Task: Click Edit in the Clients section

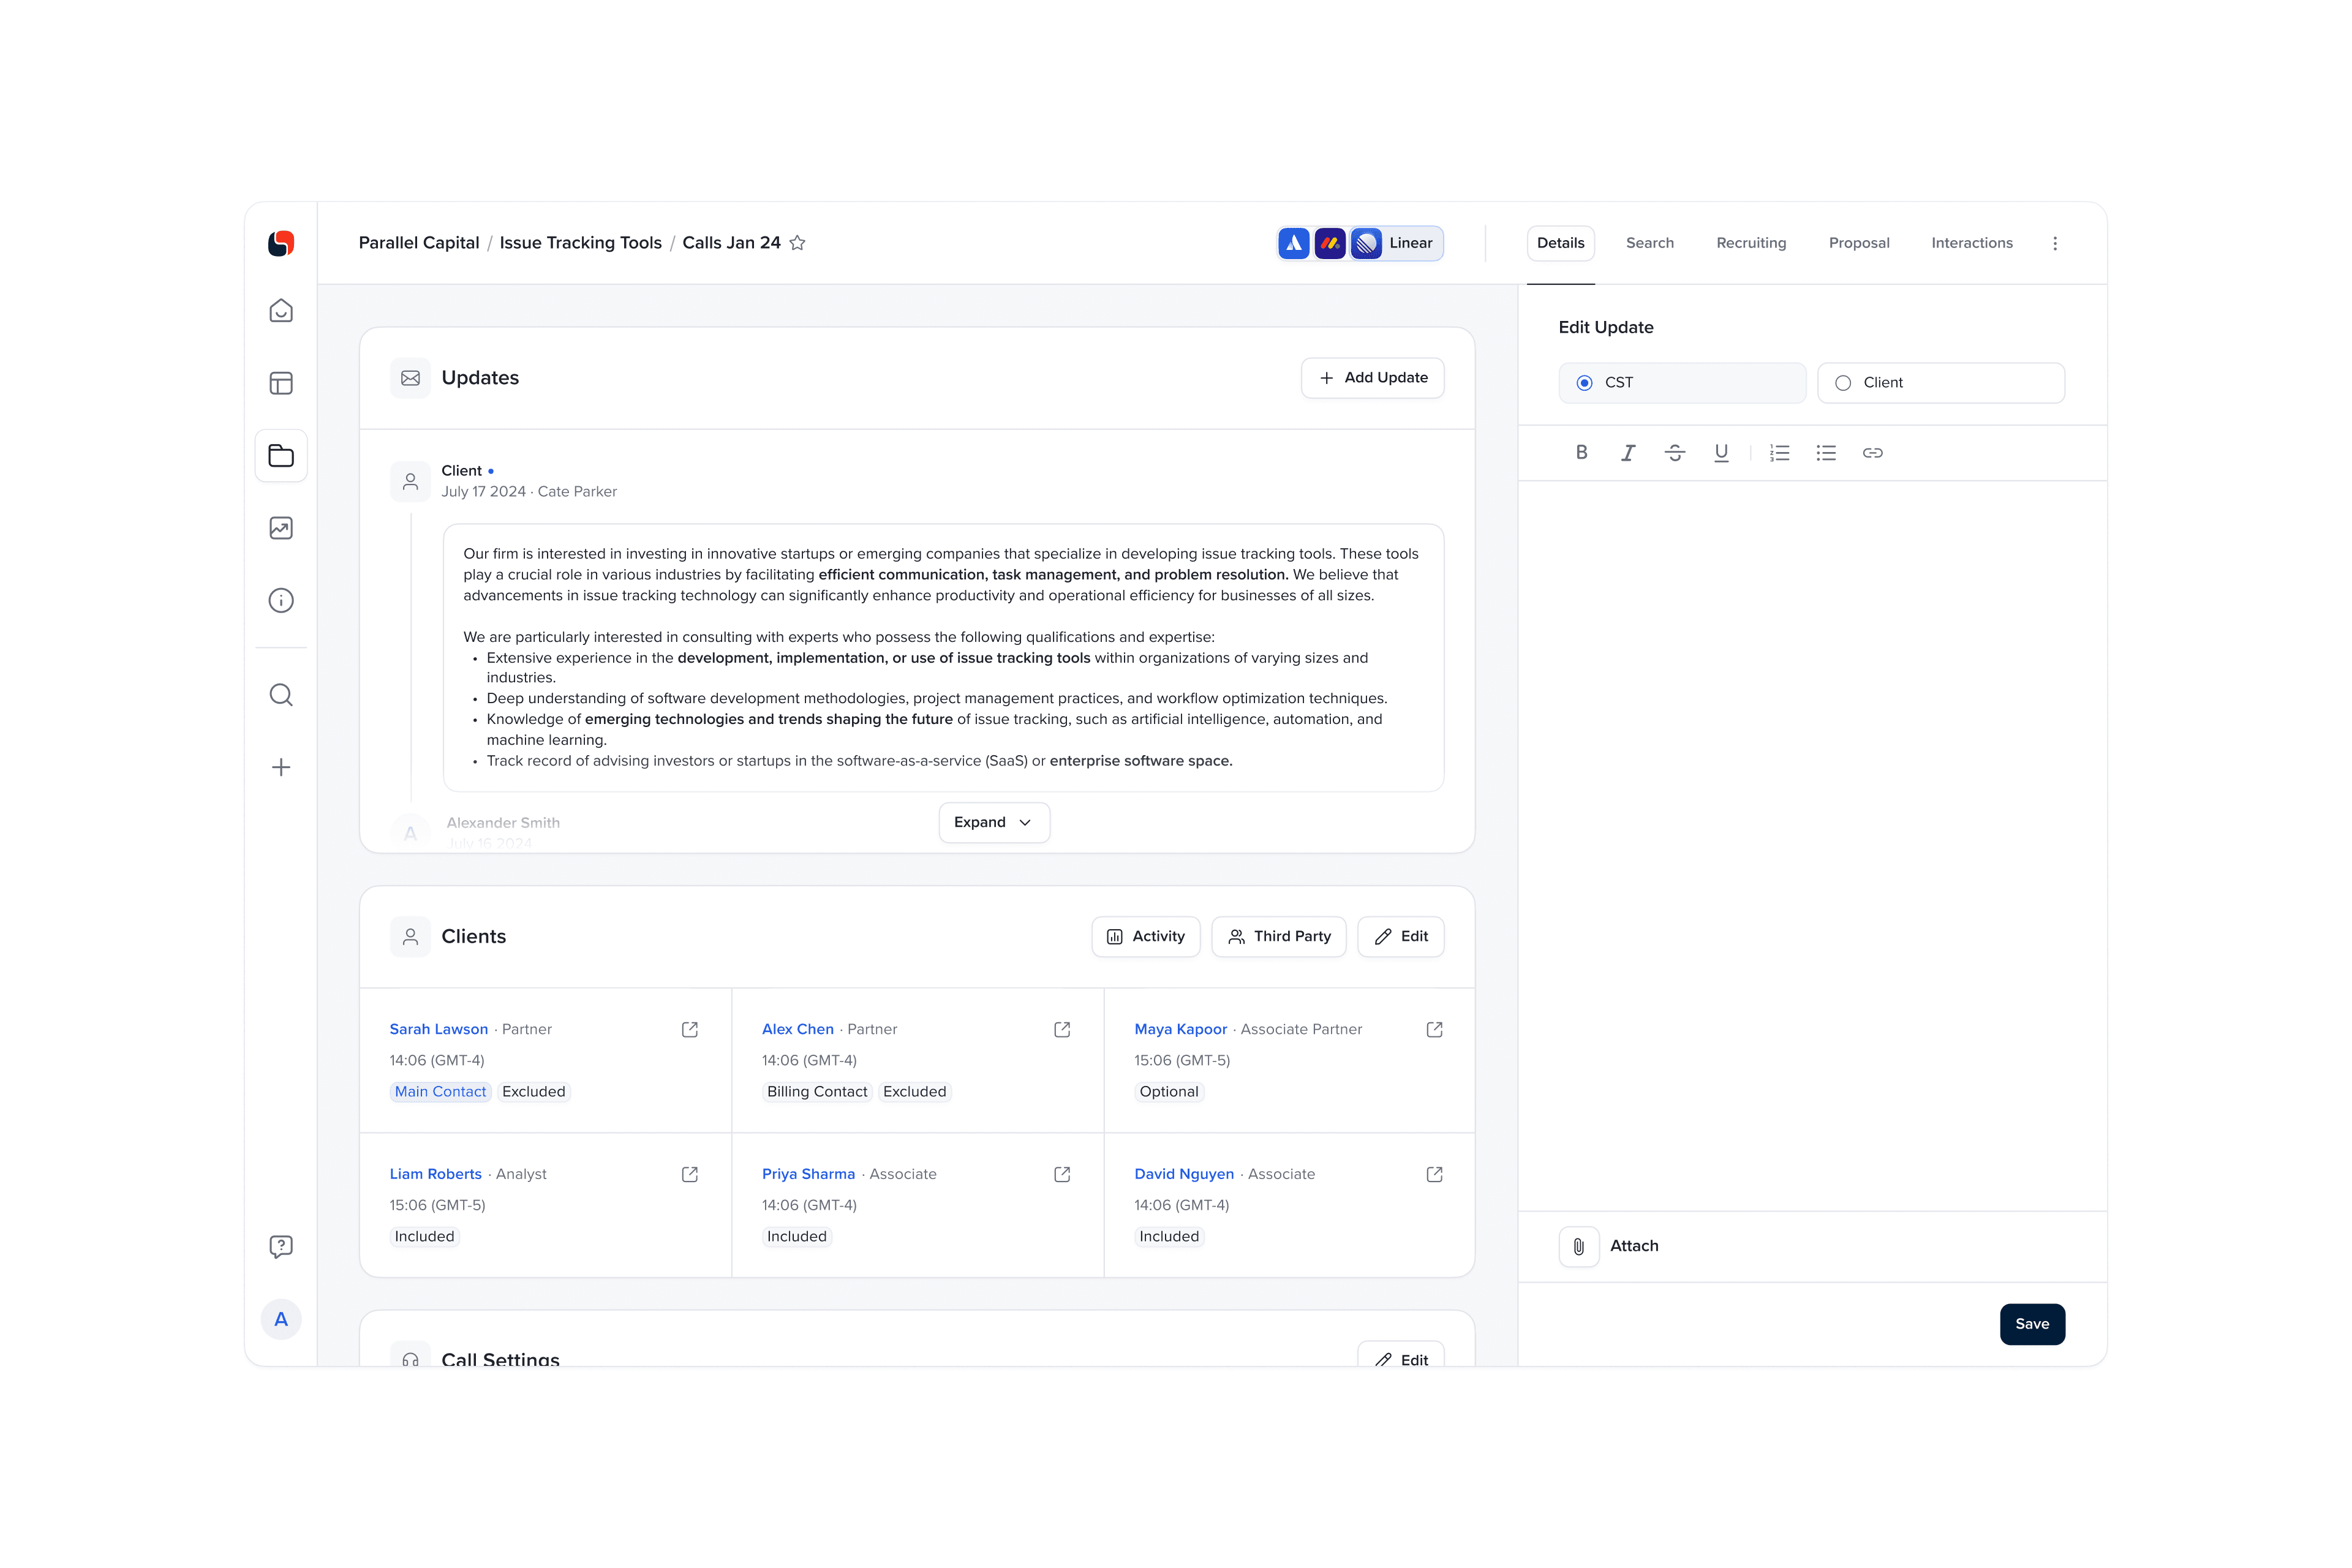Action: coord(1401,936)
